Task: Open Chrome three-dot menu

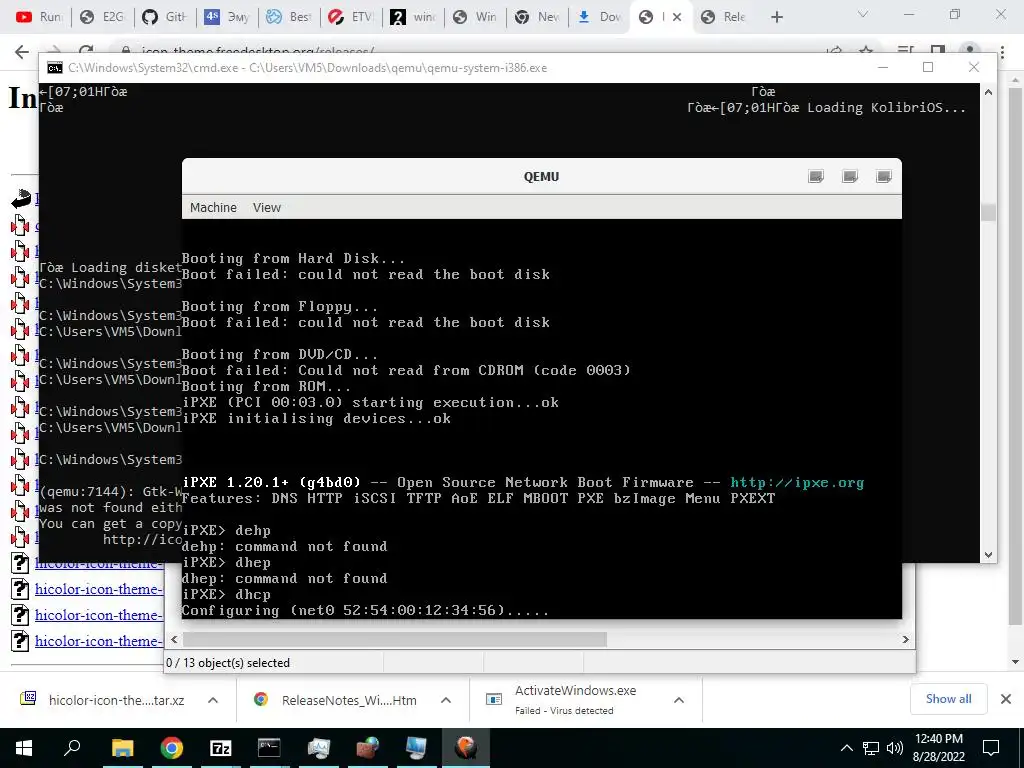Action: point(1002,52)
